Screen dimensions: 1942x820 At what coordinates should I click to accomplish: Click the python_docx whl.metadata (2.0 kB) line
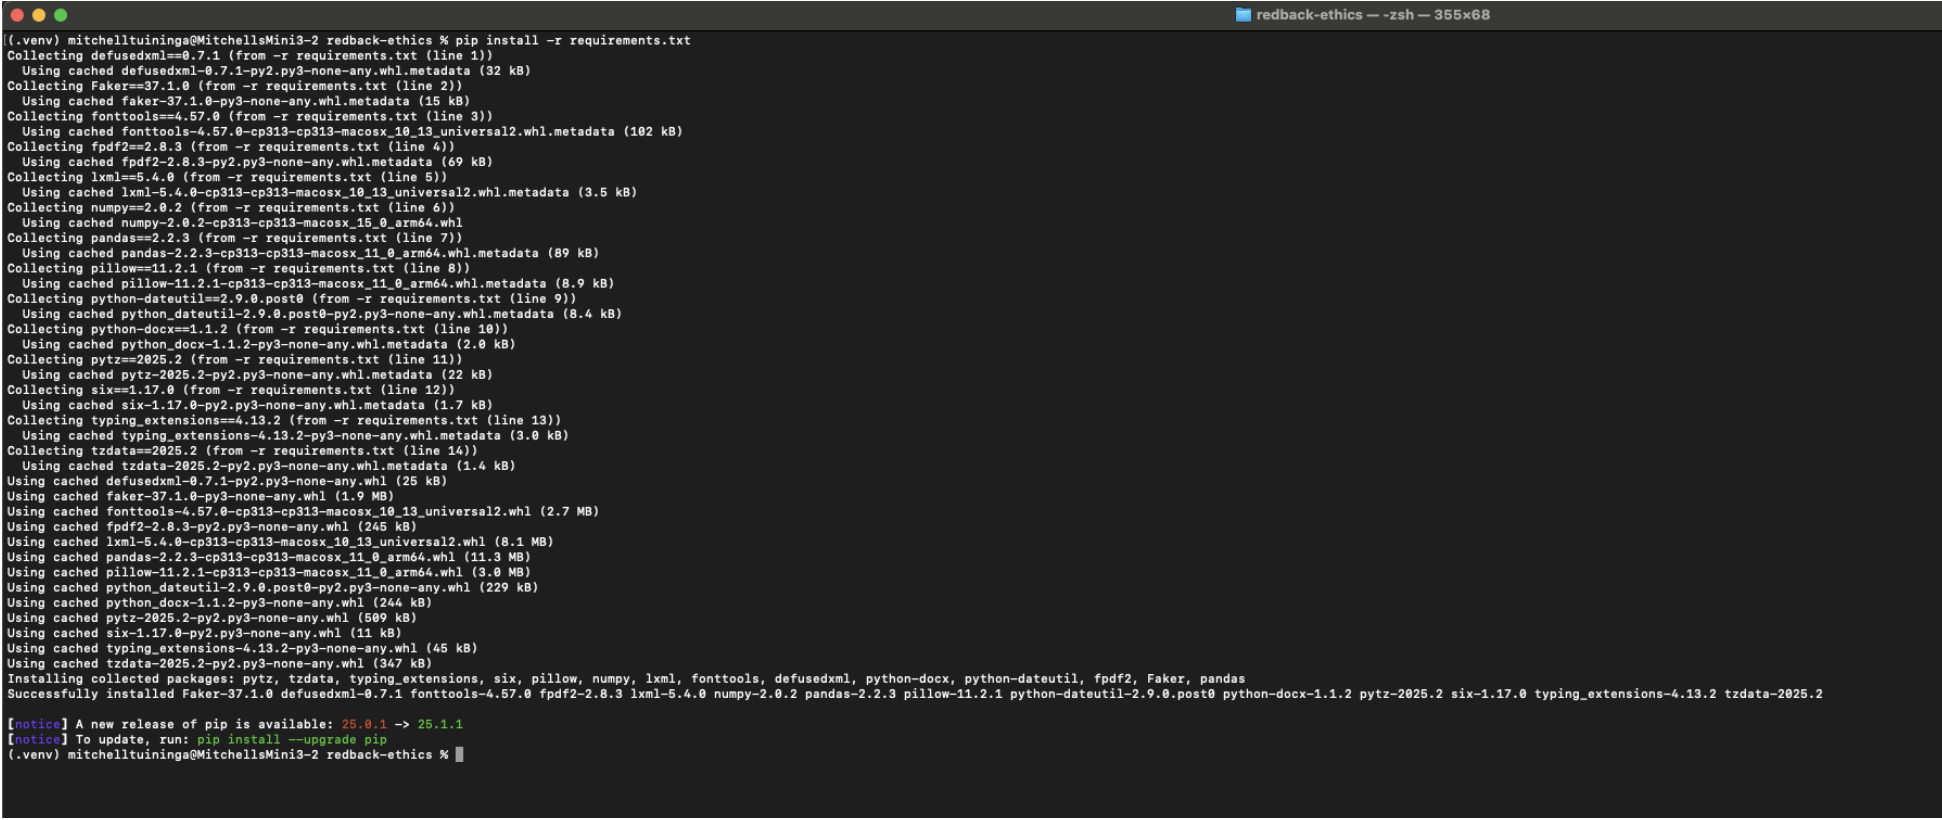[269, 345]
